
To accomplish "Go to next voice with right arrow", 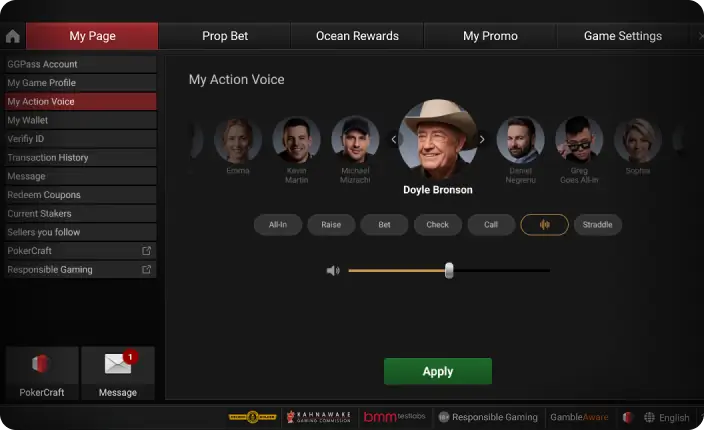I will [x=482, y=140].
